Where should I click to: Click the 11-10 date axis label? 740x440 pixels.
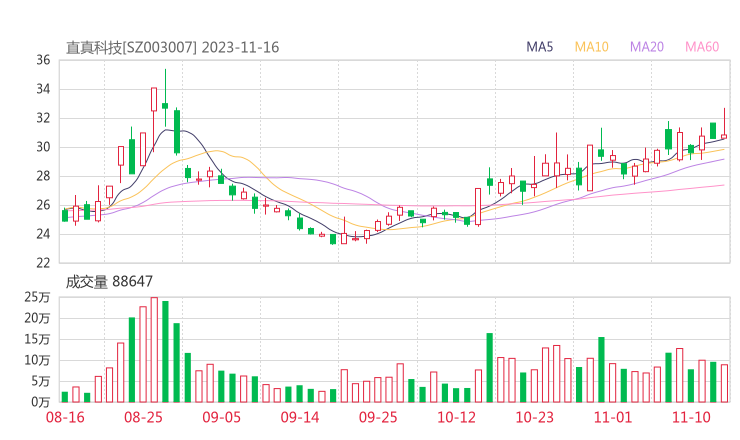[x=691, y=417]
